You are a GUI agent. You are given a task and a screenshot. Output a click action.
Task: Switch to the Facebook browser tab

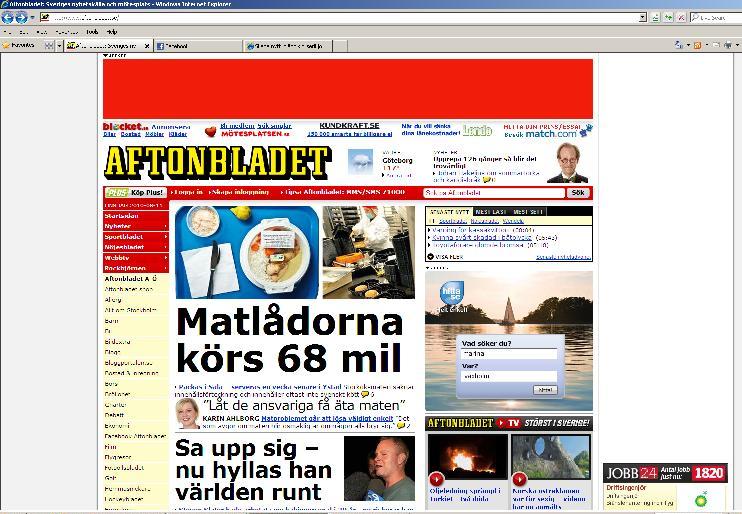(x=196, y=46)
